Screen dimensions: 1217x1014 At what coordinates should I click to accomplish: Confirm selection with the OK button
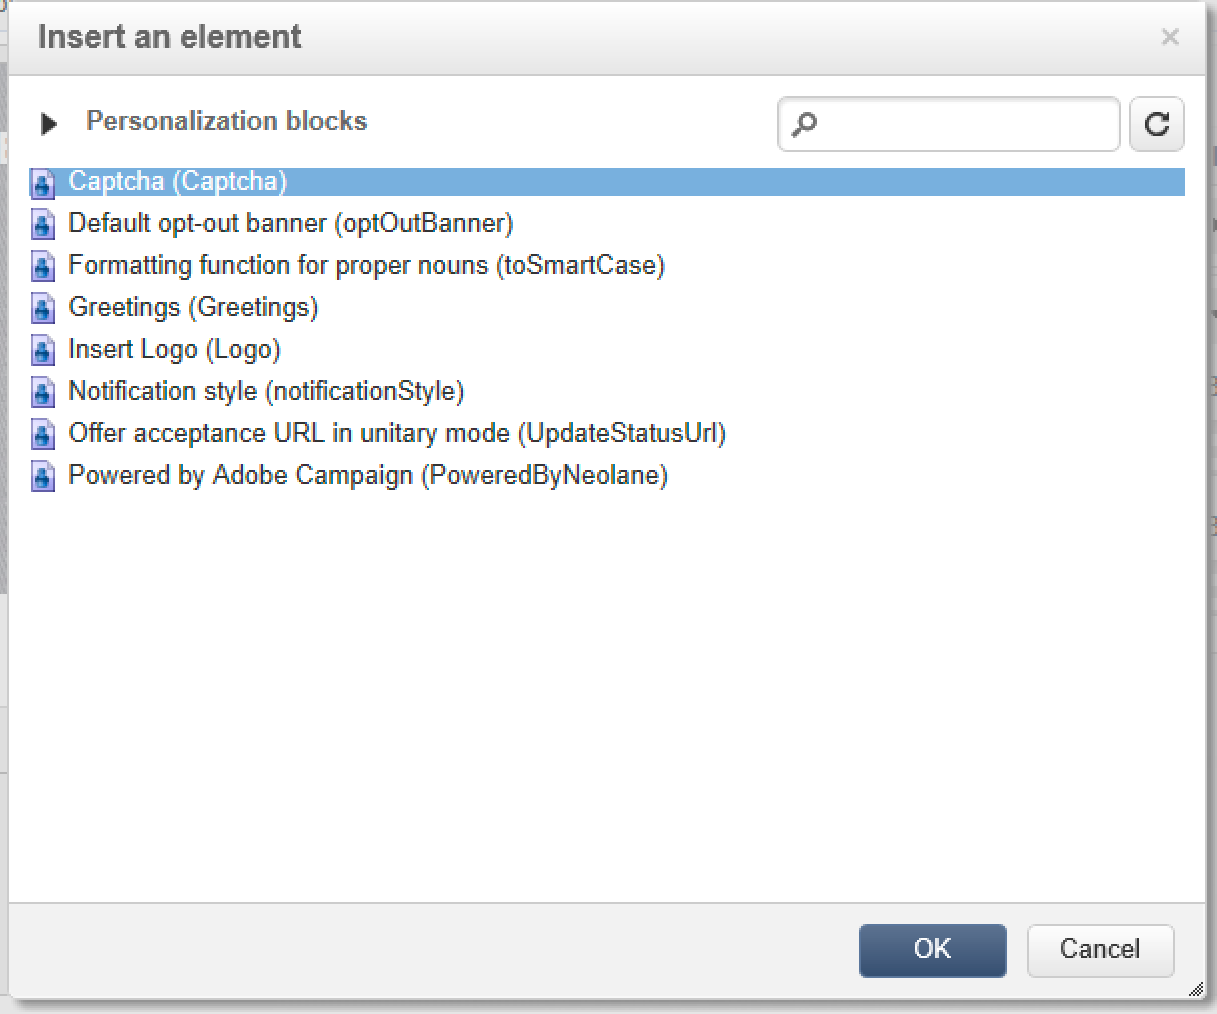(x=932, y=949)
